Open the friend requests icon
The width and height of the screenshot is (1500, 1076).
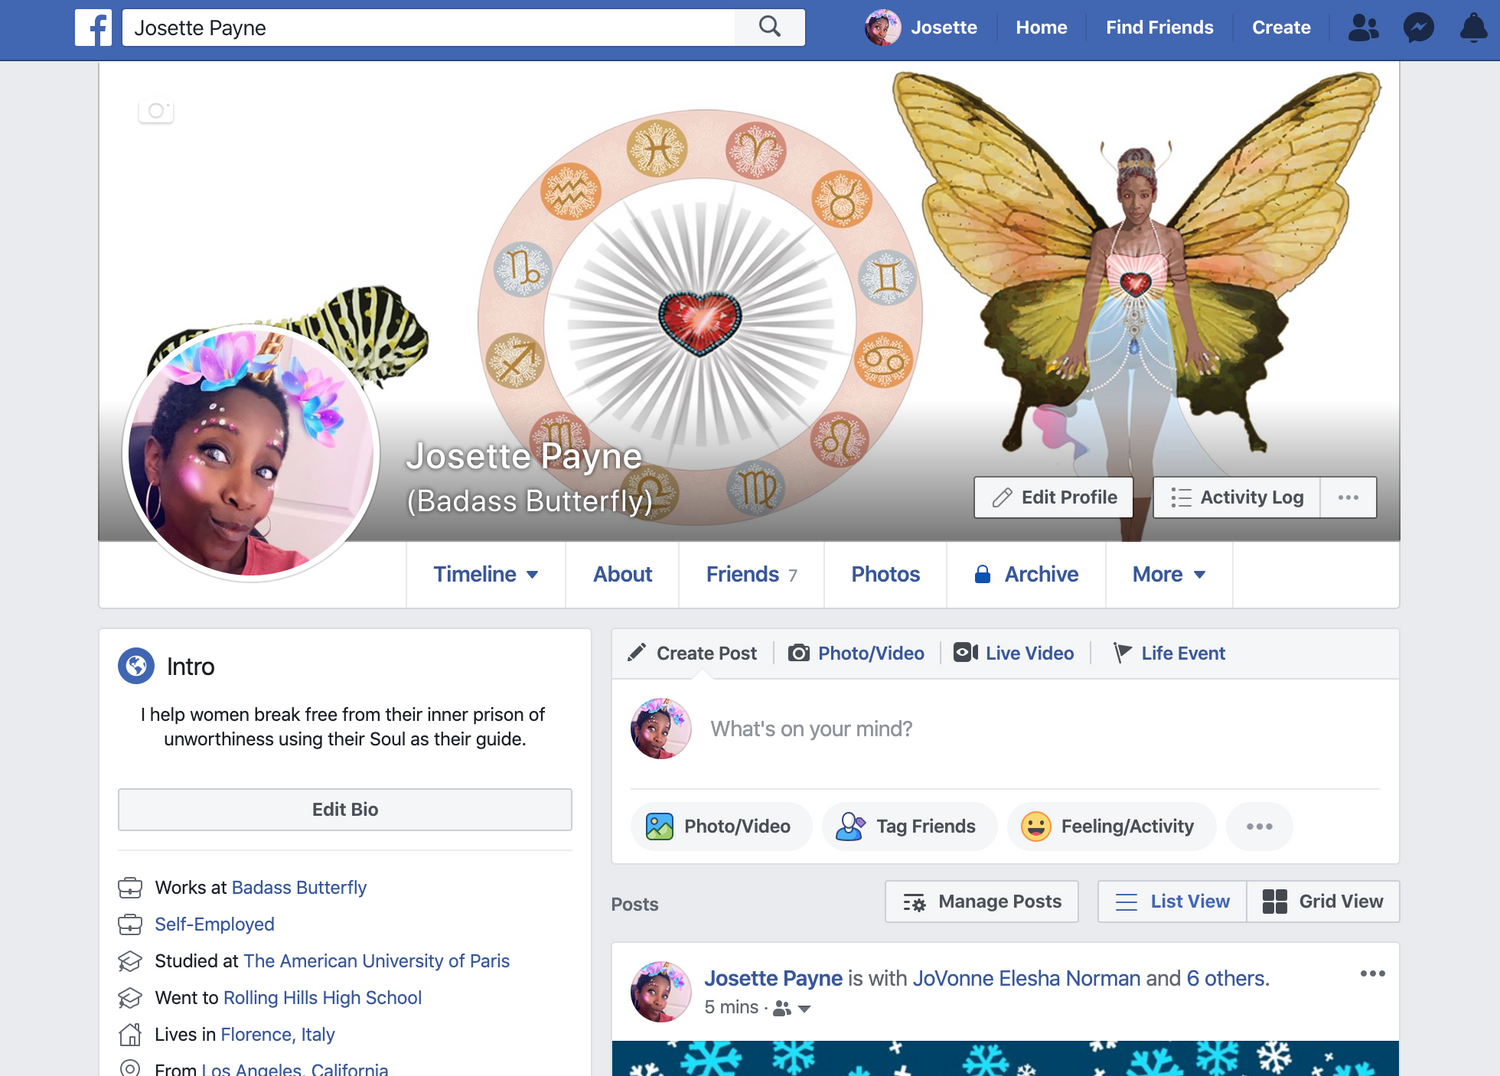coord(1363,28)
